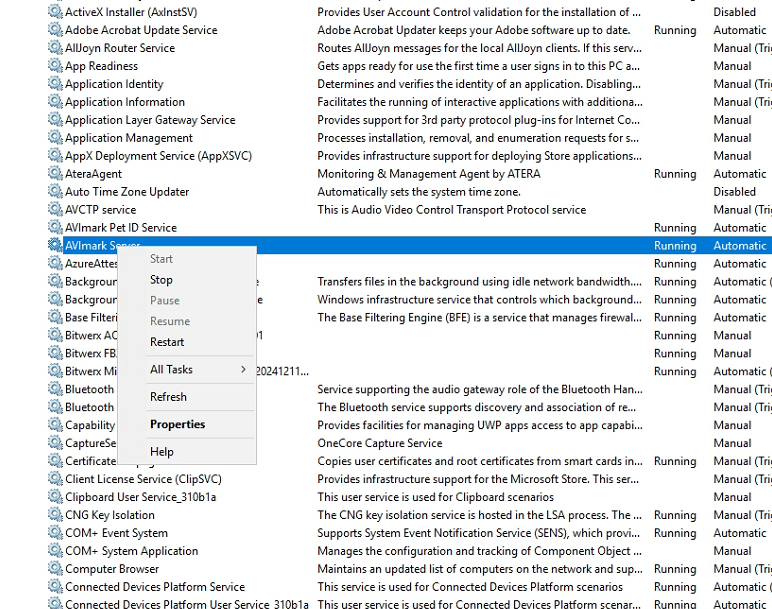Click gear icon beside Clipboard User Service_310b1a
The width and height of the screenshot is (772, 609).
(x=55, y=497)
